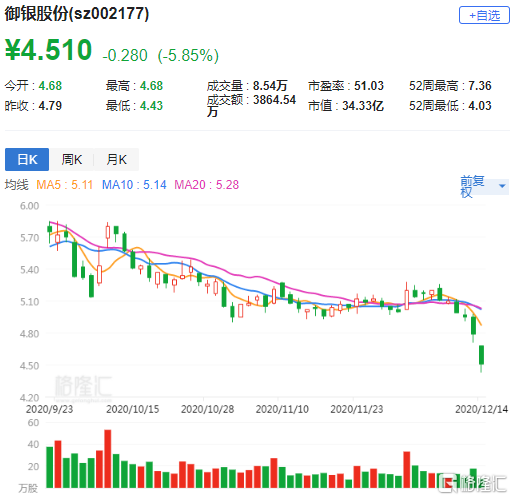Click the tallest red volume bar
Viewport: 513px width, 500px height.
(x=108, y=459)
